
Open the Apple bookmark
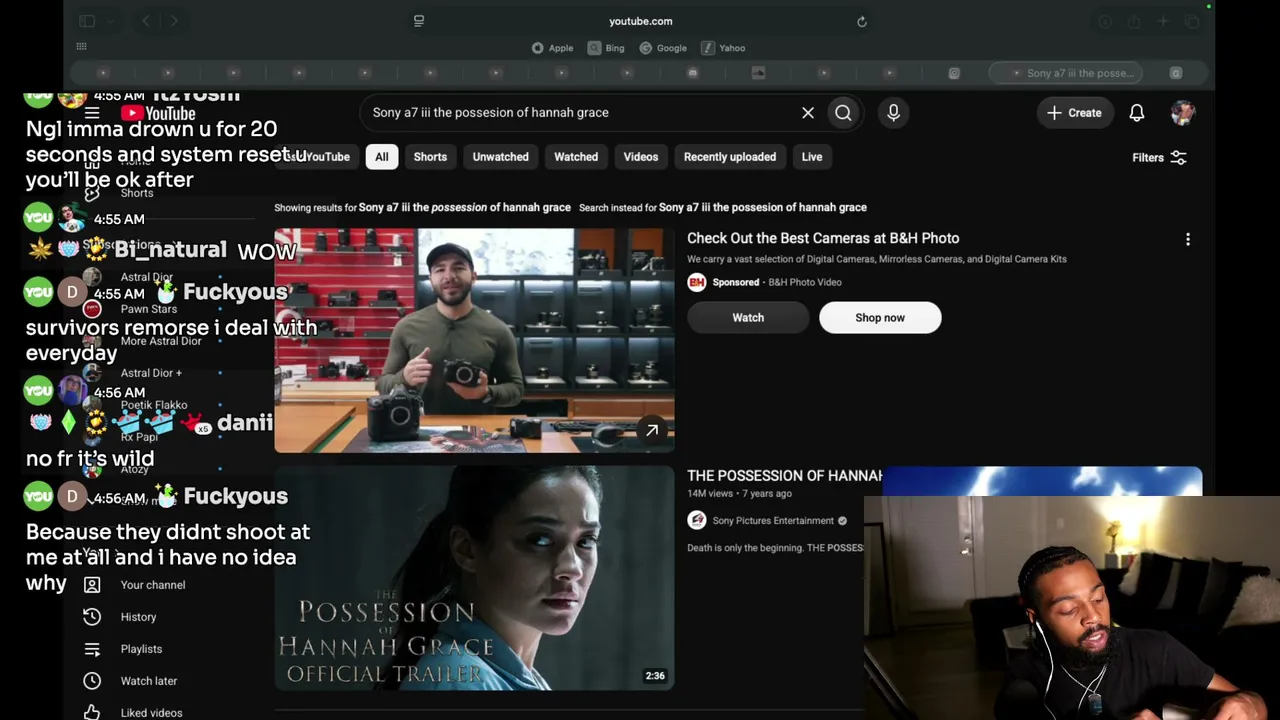click(553, 48)
